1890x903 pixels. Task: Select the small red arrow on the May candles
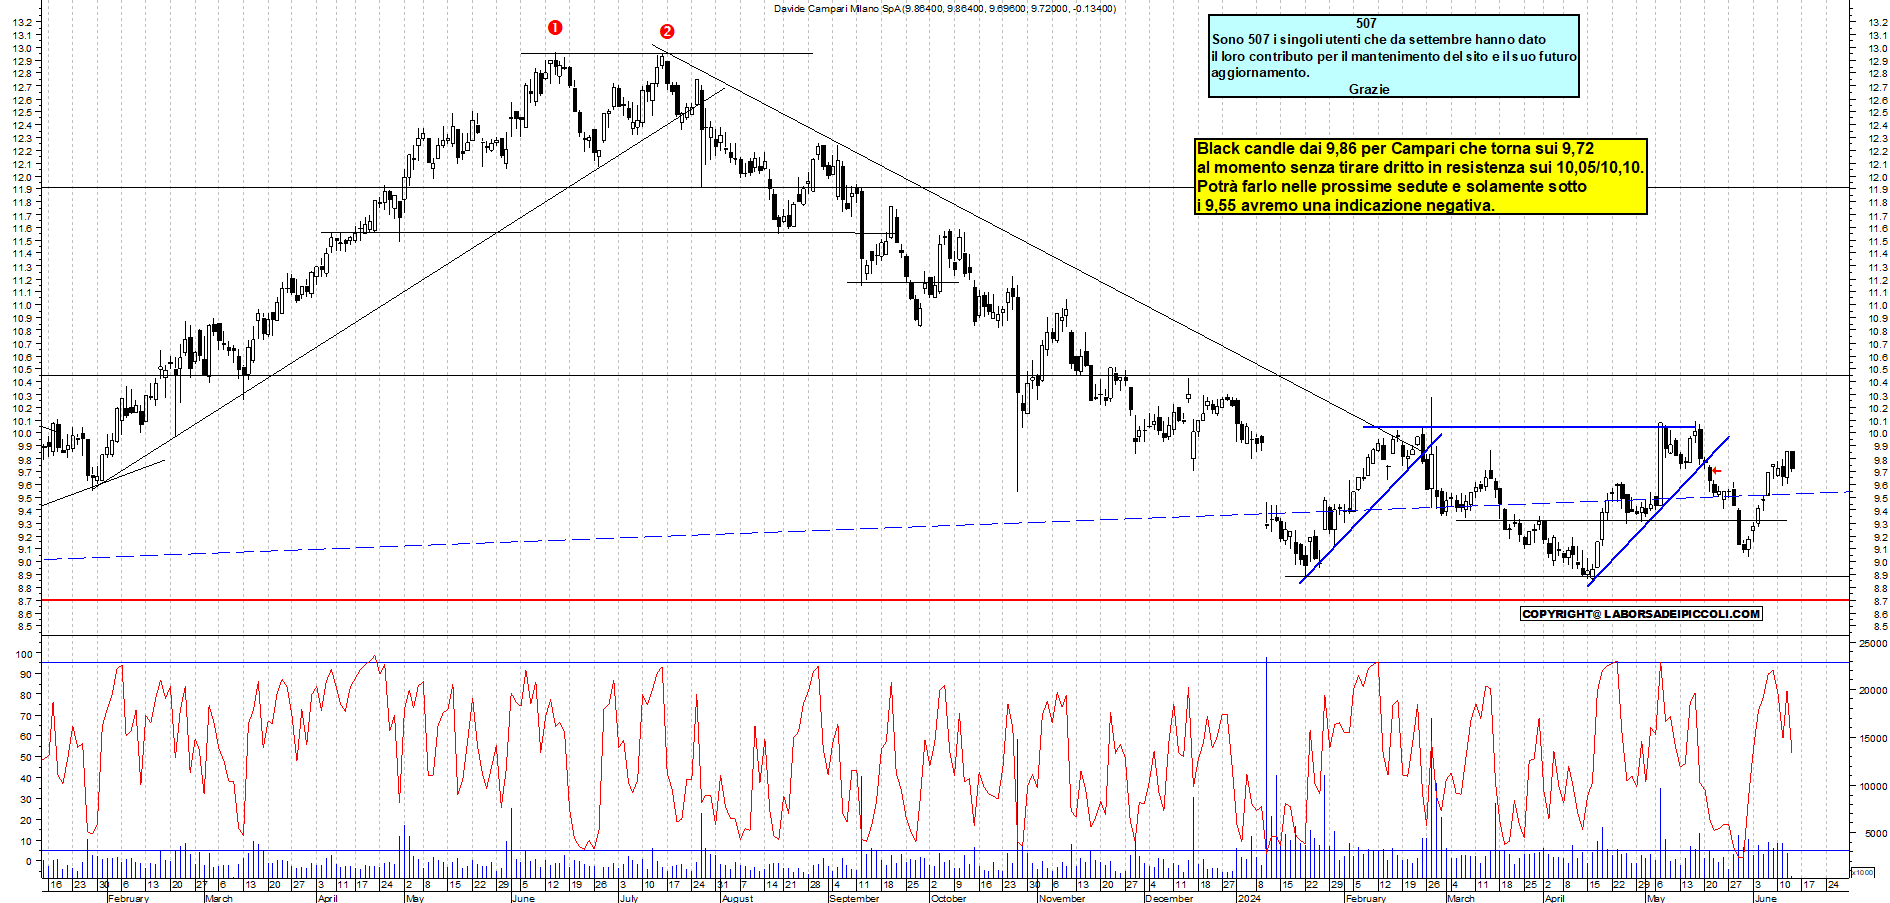(x=1716, y=471)
